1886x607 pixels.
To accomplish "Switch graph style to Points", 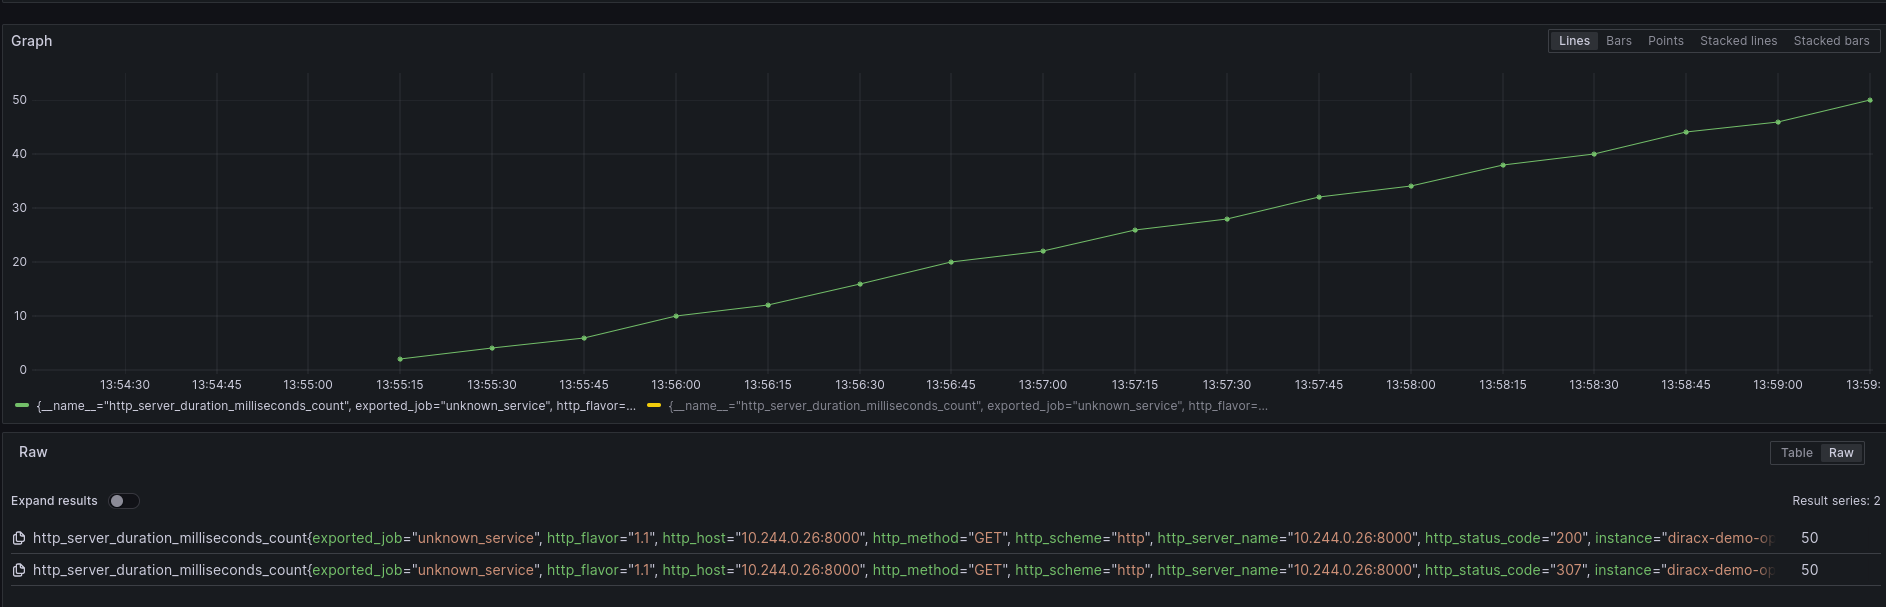I will pos(1665,41).
